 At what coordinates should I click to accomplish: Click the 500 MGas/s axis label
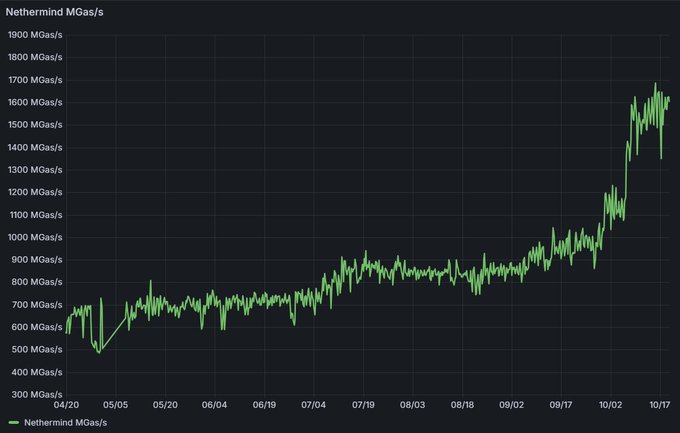coord(37,349)
